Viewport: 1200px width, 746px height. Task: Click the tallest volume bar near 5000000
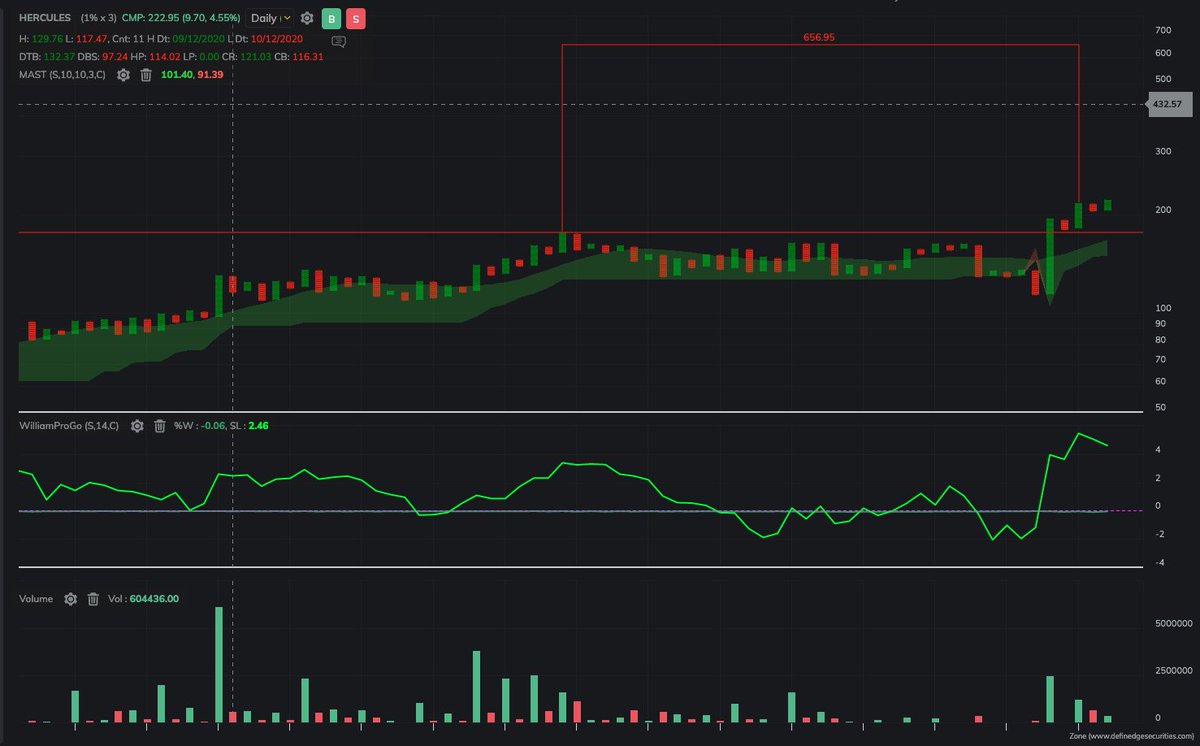(x=219, y=664)
